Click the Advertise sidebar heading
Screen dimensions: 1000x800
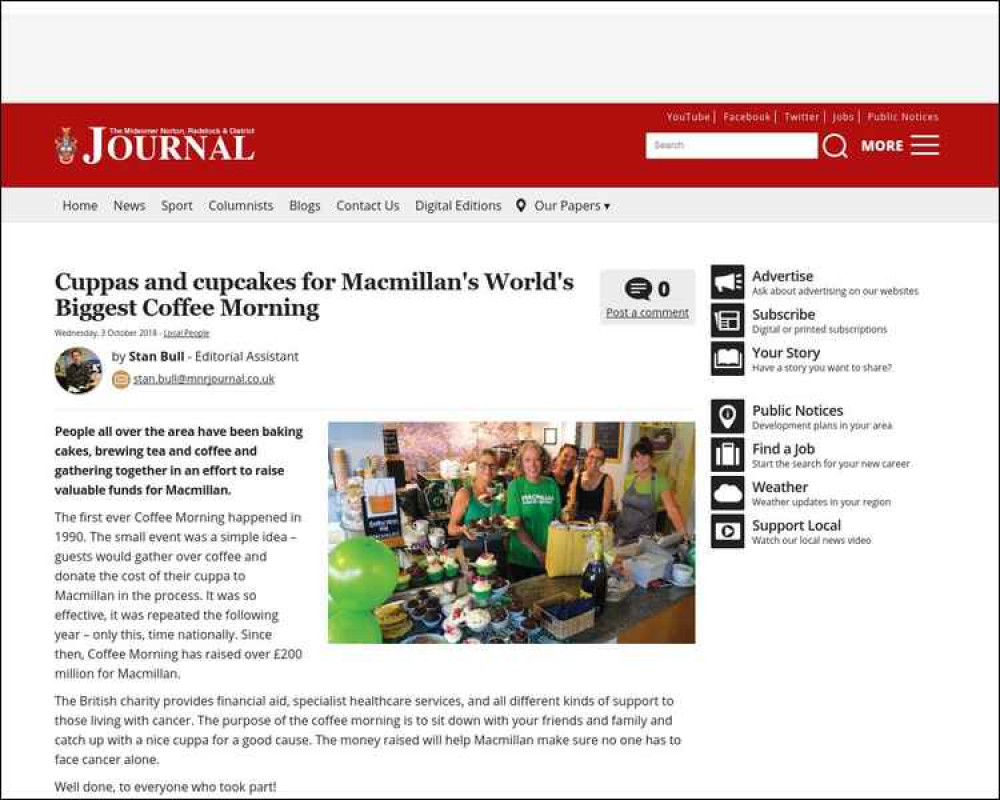pos(783,276)
